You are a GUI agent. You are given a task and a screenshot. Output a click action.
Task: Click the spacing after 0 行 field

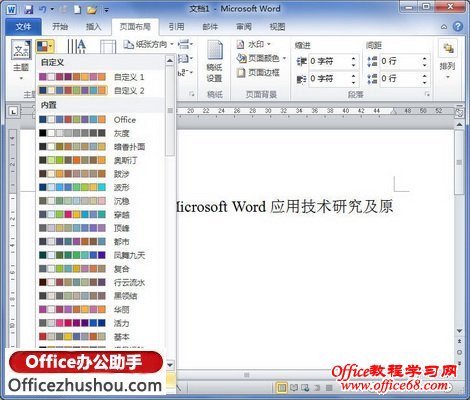click(400, 79)
